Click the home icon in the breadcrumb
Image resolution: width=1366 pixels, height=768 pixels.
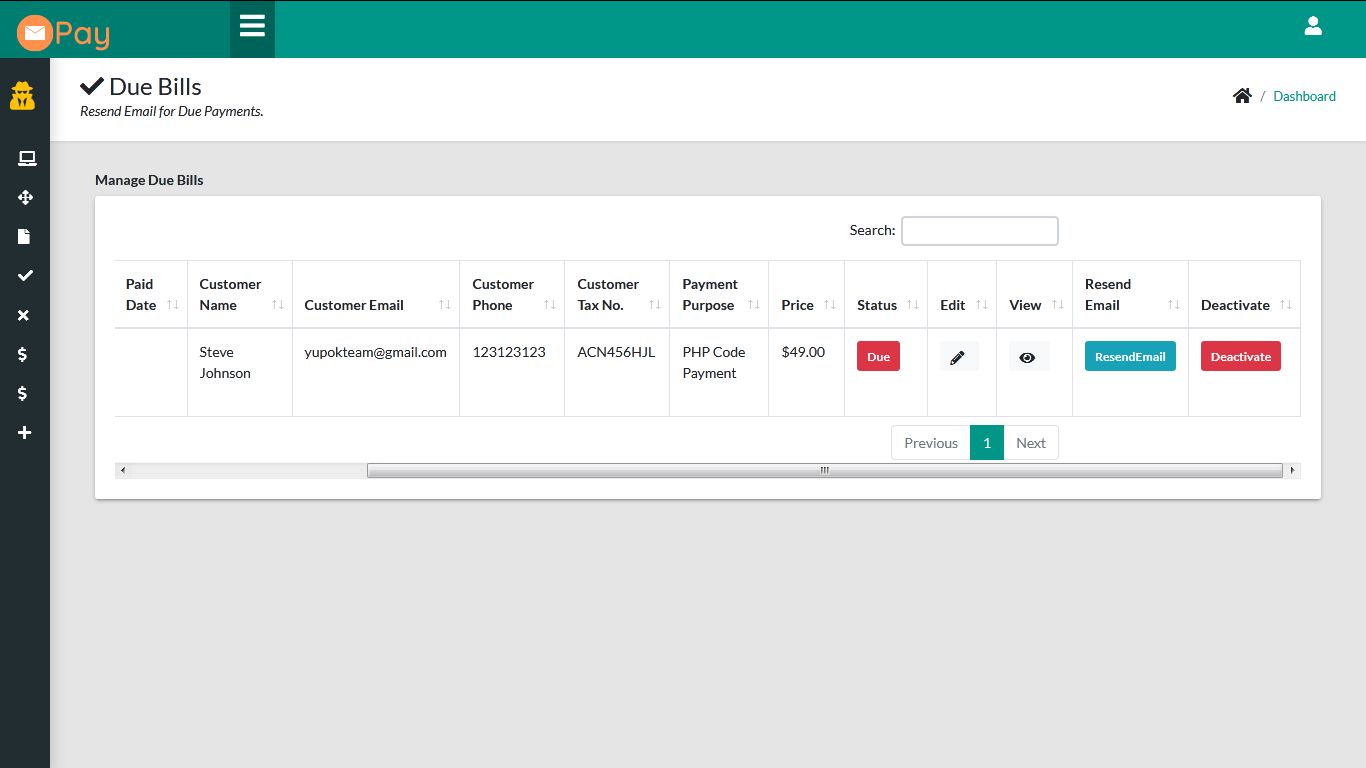pyautogui.click(x=1242, y=94)
